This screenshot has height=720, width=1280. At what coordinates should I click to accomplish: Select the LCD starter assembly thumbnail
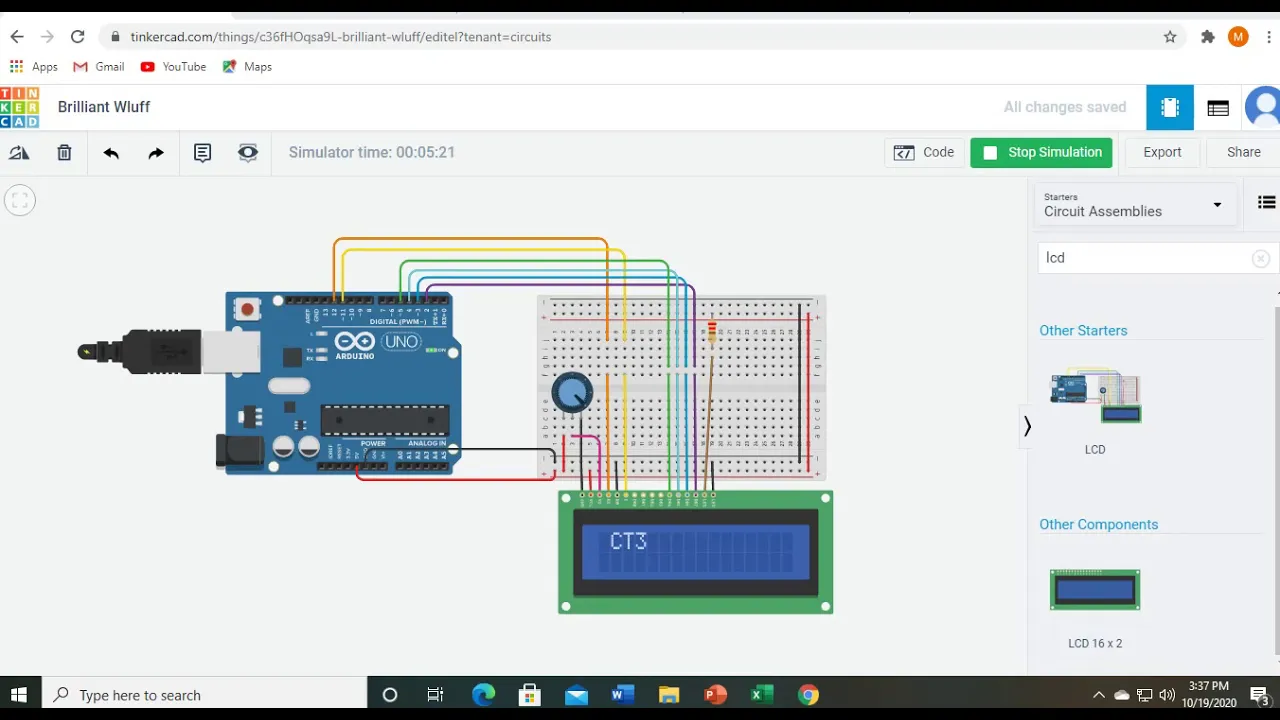1095,397
